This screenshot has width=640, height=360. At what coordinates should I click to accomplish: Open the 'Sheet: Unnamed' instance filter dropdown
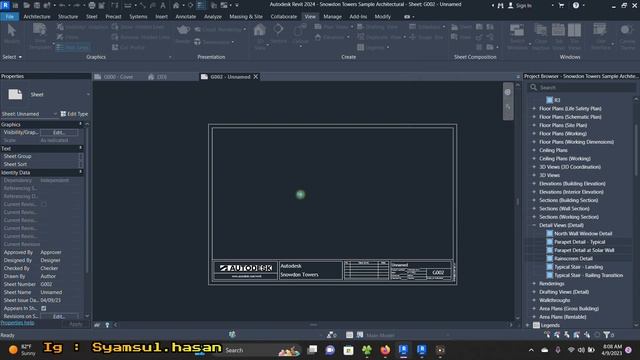tap(55, 114)
